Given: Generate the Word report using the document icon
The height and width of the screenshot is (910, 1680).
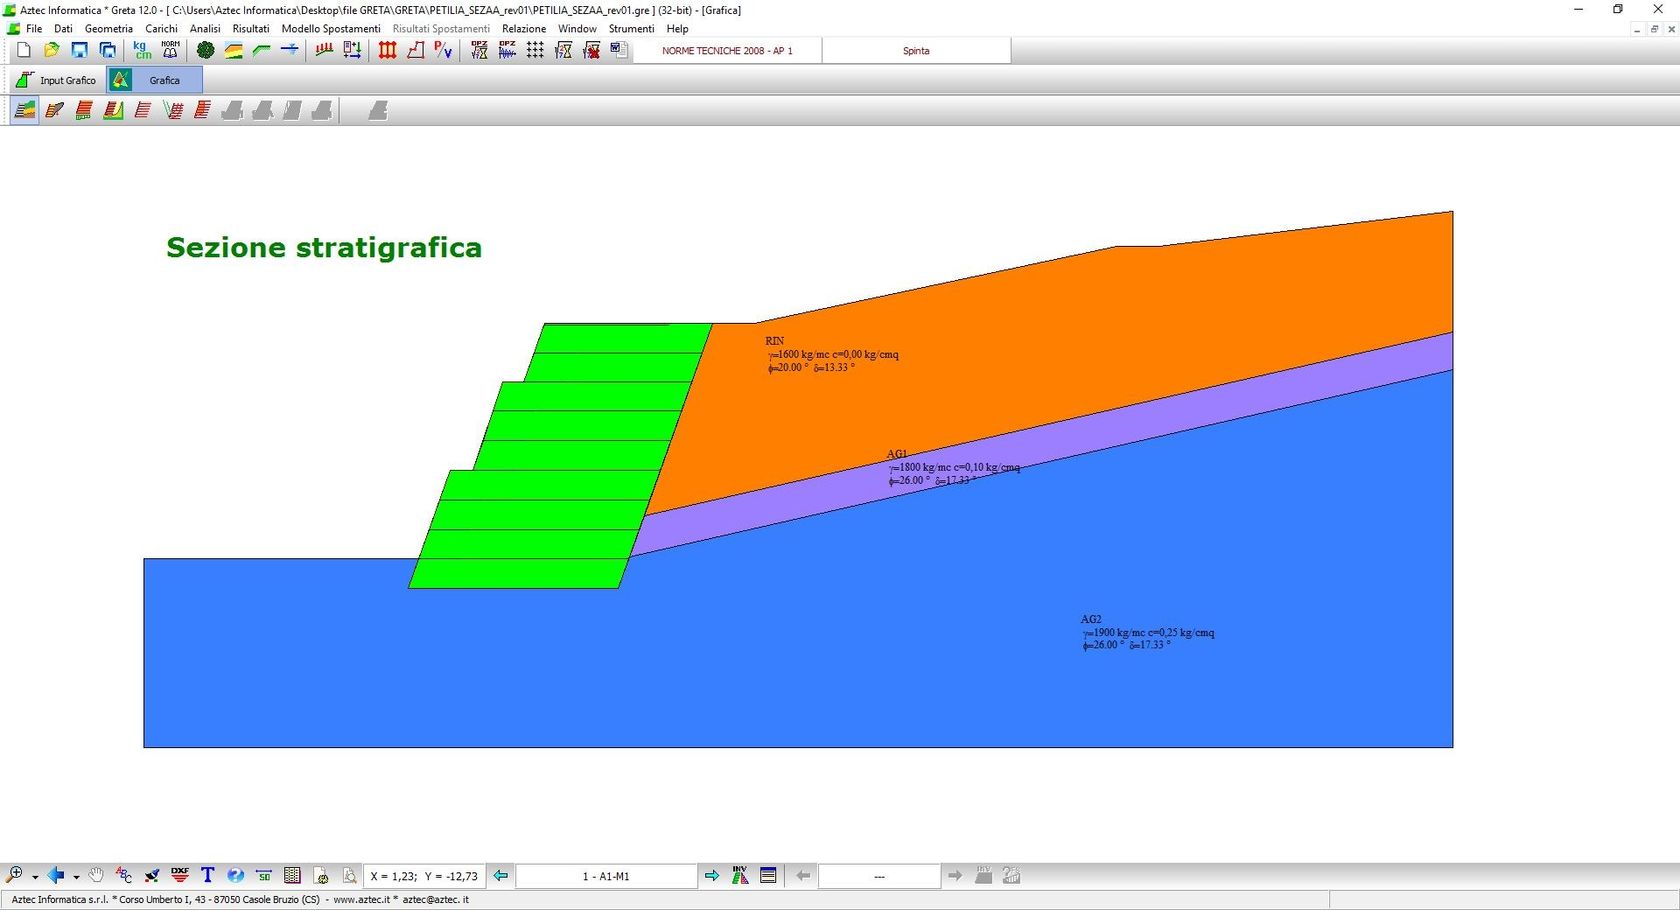Looking at the screenshot, I should point(619,50).
